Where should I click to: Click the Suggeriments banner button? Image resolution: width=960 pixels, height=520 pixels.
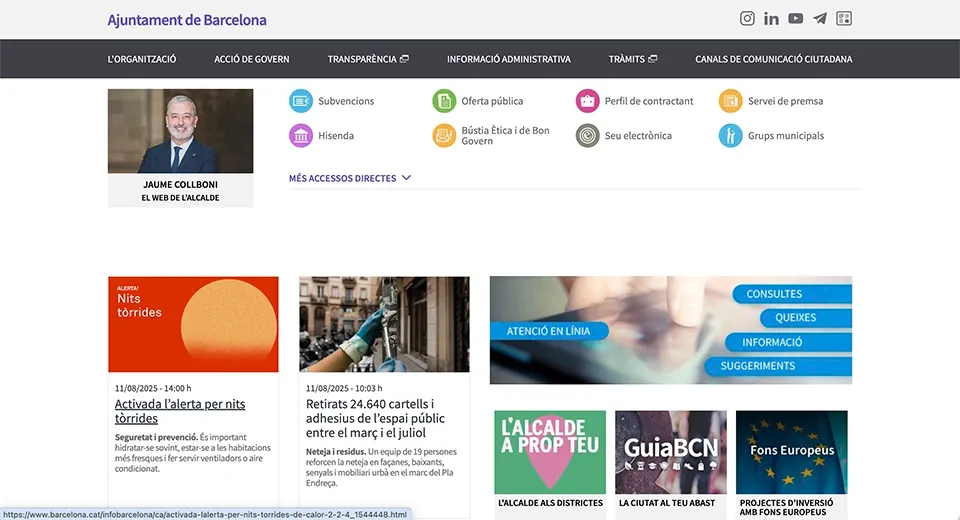point(778,366)
